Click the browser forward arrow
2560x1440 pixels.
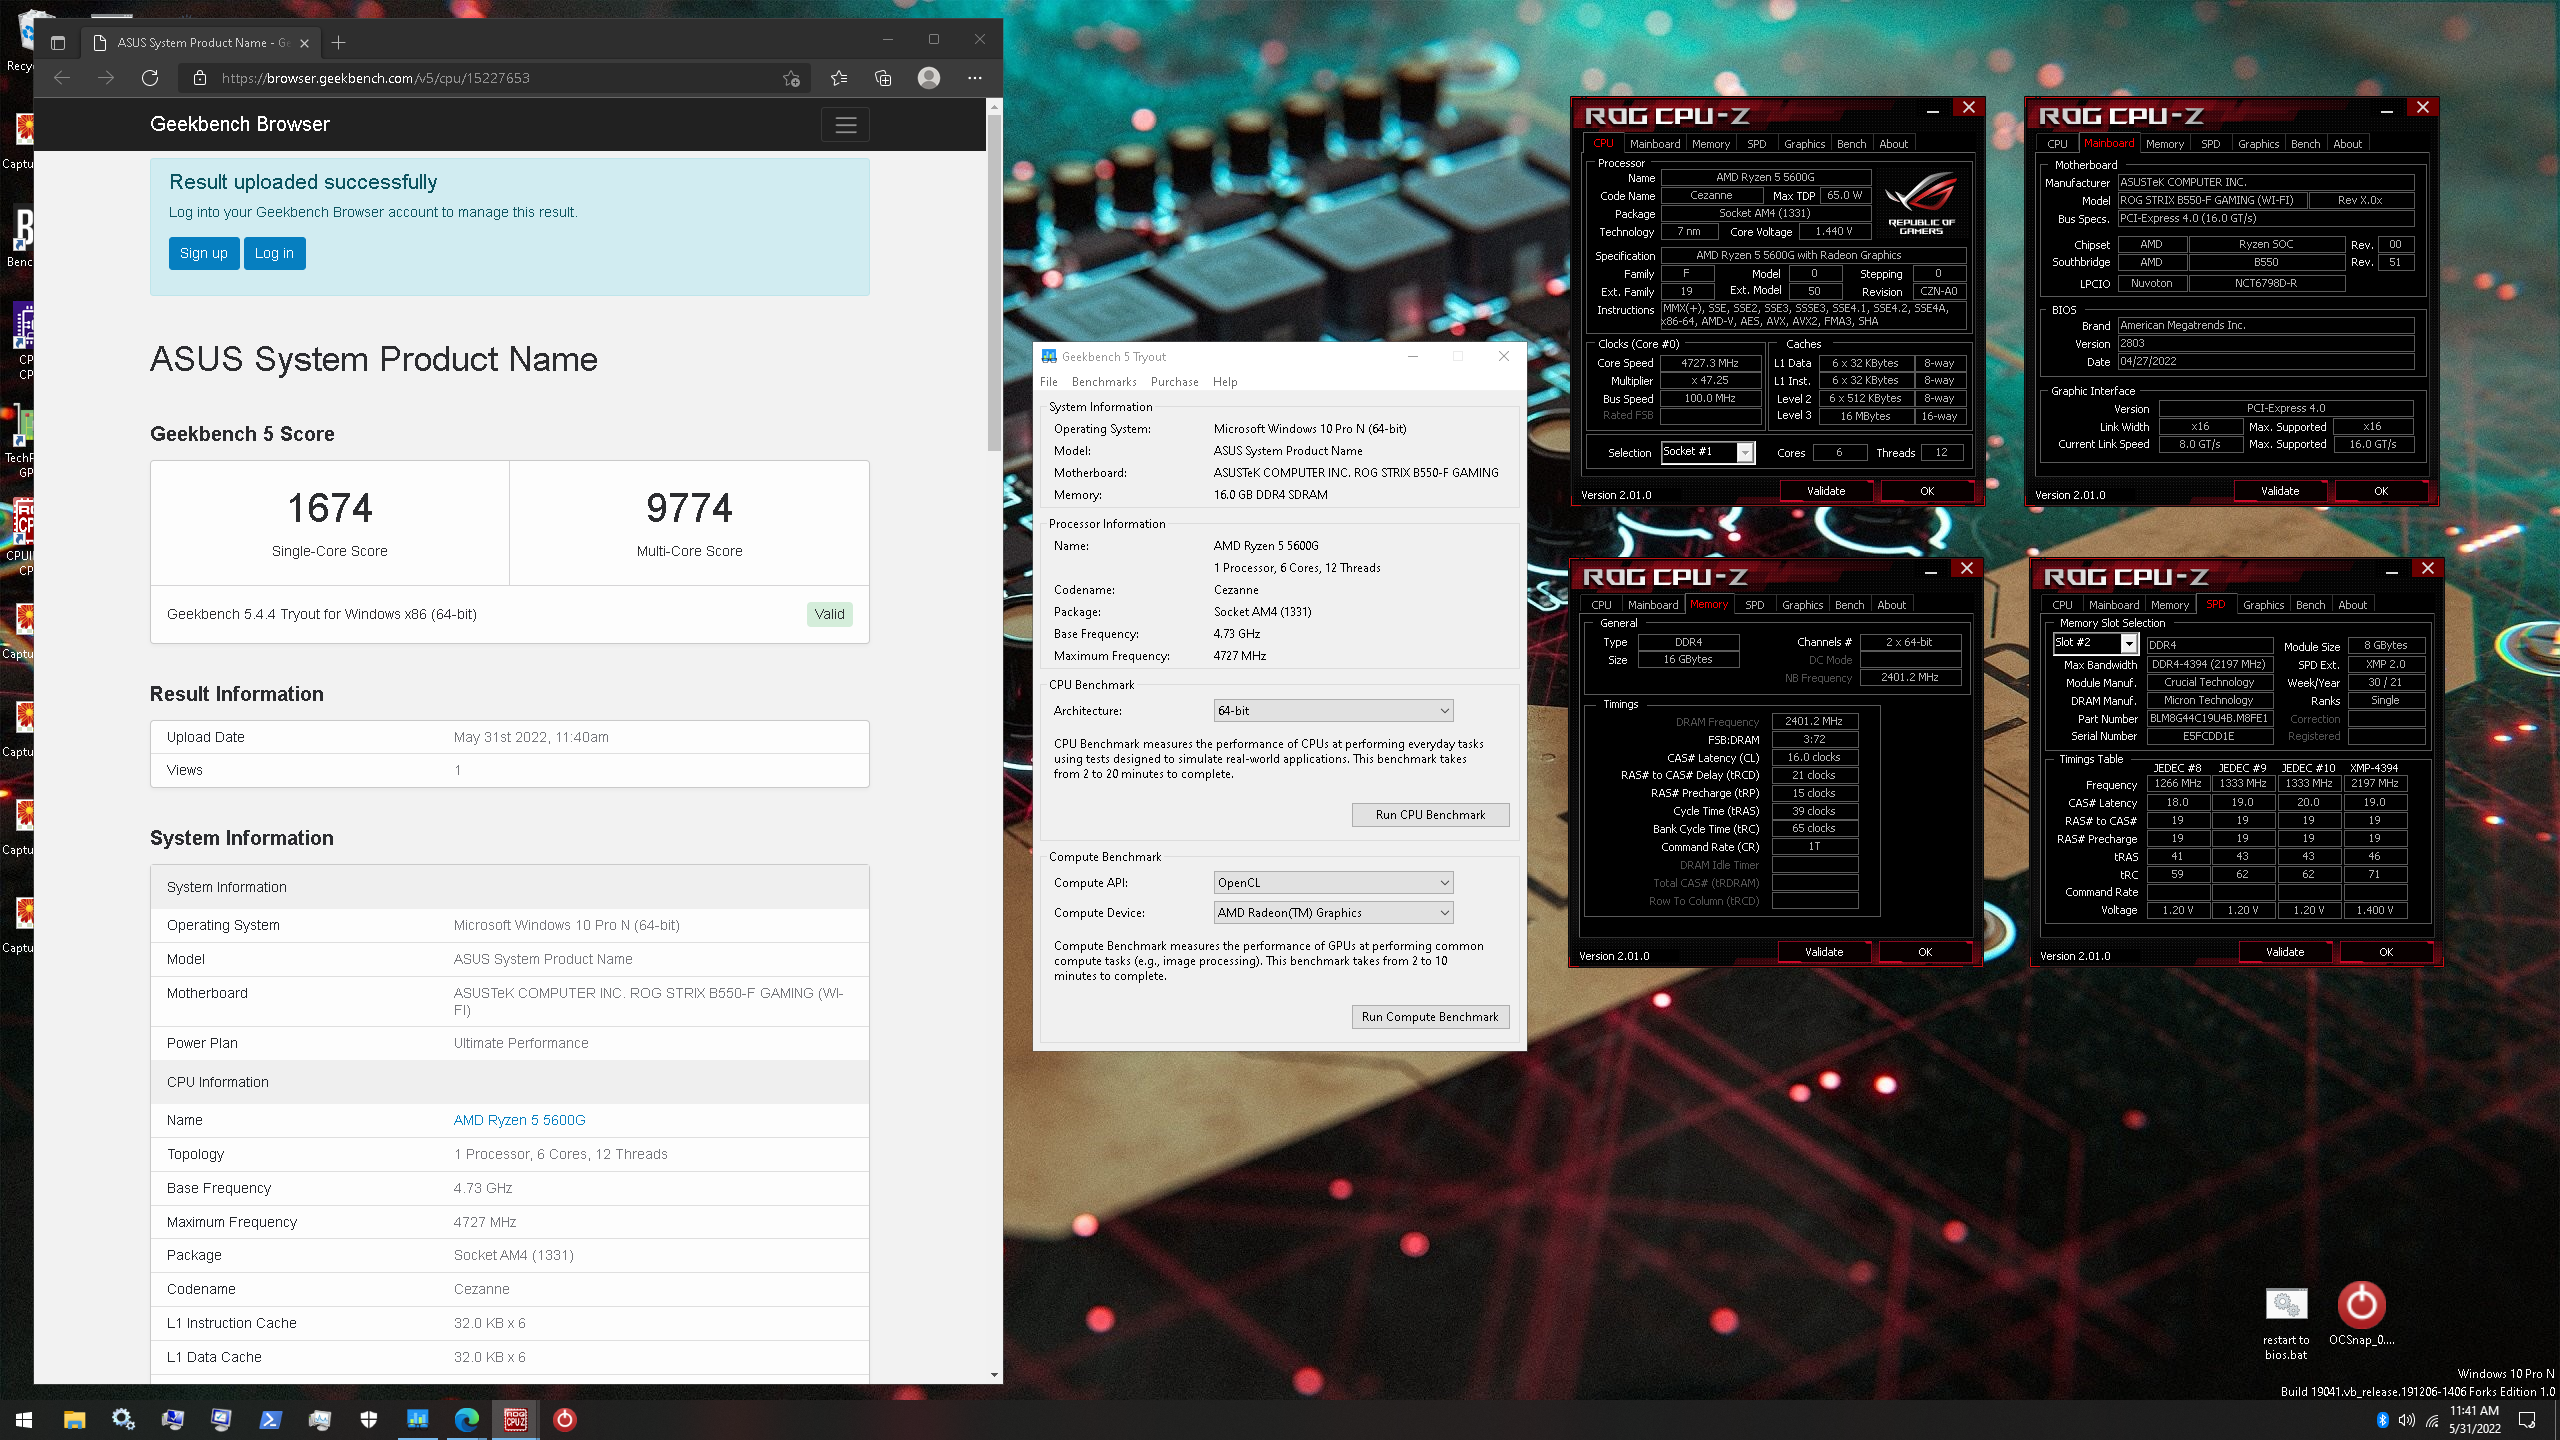click(106, 78)
